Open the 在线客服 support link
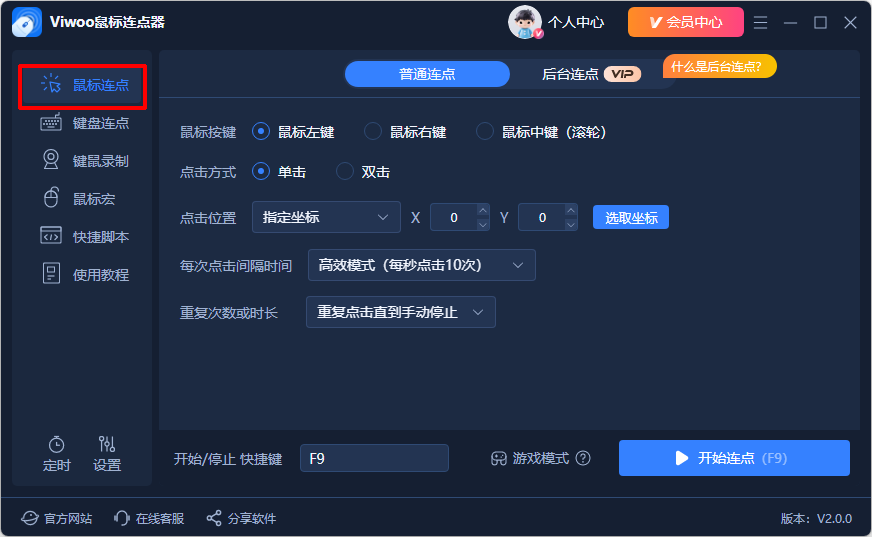The width and height of the screenshot is (872, 537). point(160,519)
